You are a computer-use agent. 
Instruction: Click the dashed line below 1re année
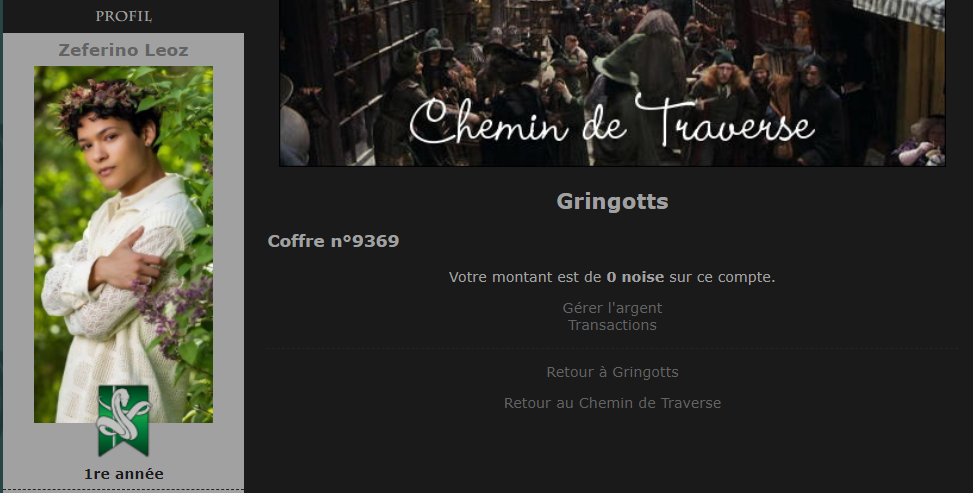click(x=123, y=489)
